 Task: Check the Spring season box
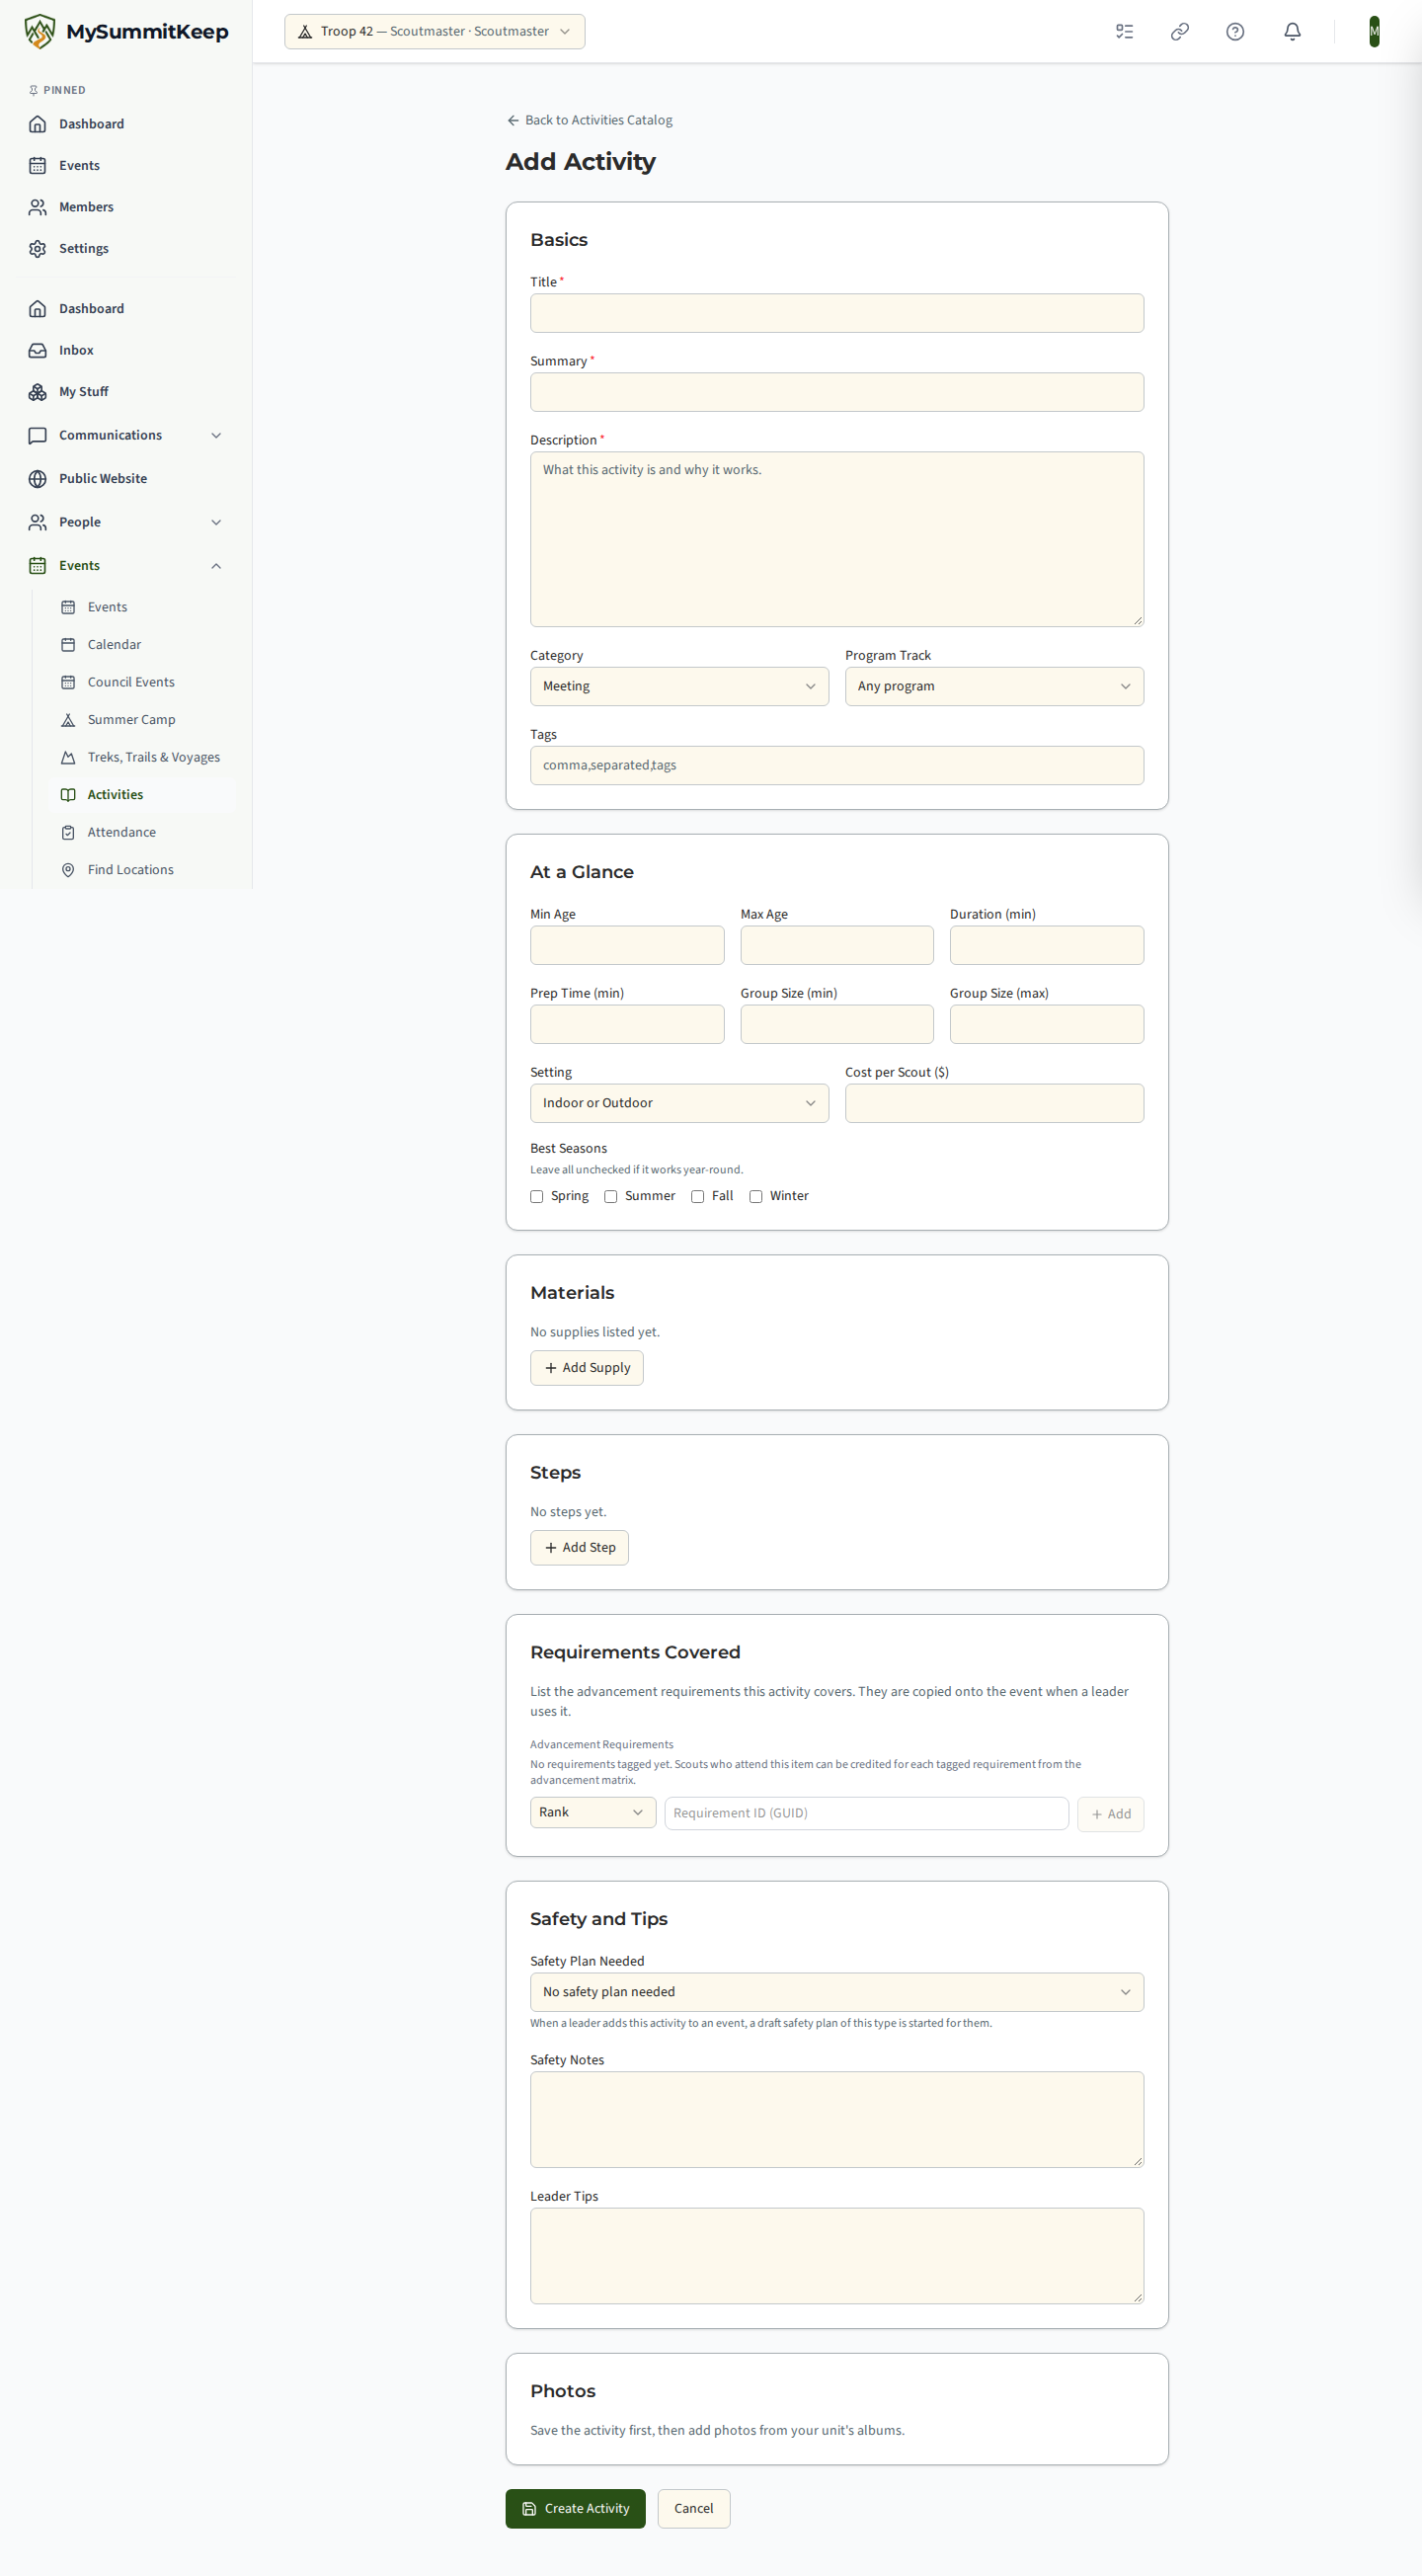[537, 1197]
